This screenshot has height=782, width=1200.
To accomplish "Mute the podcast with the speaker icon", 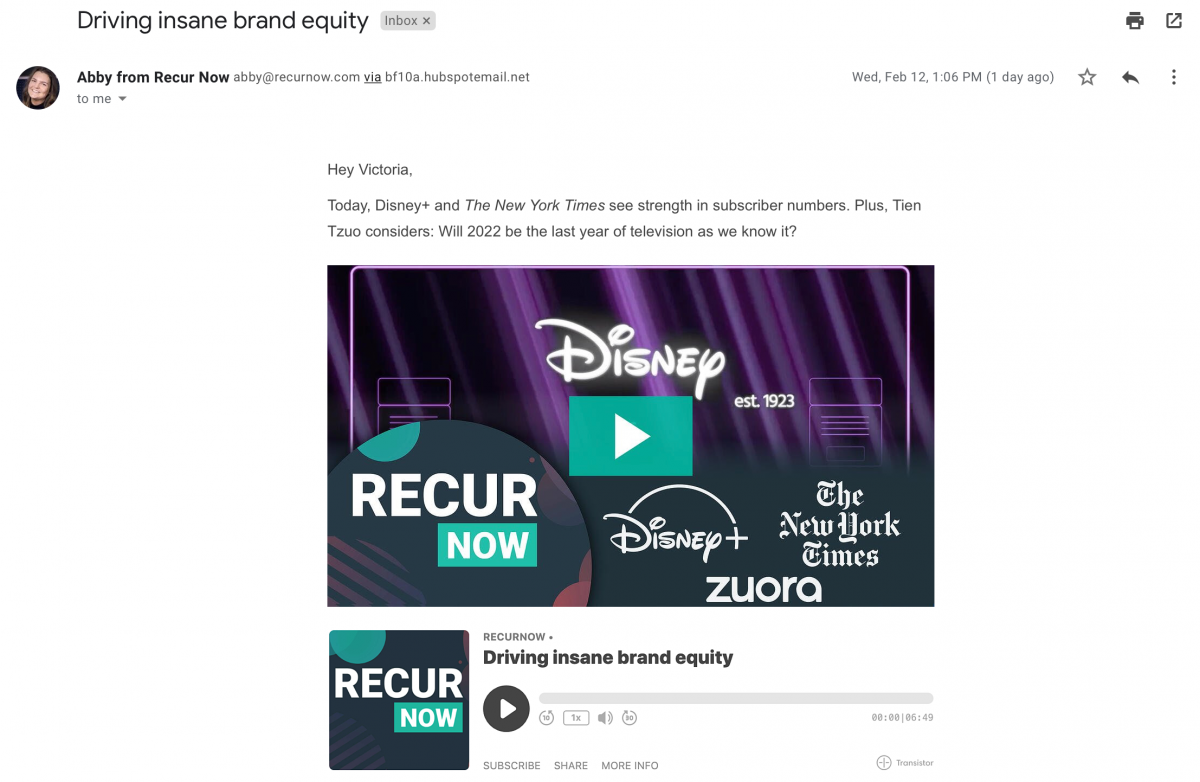I will [605, 717].
